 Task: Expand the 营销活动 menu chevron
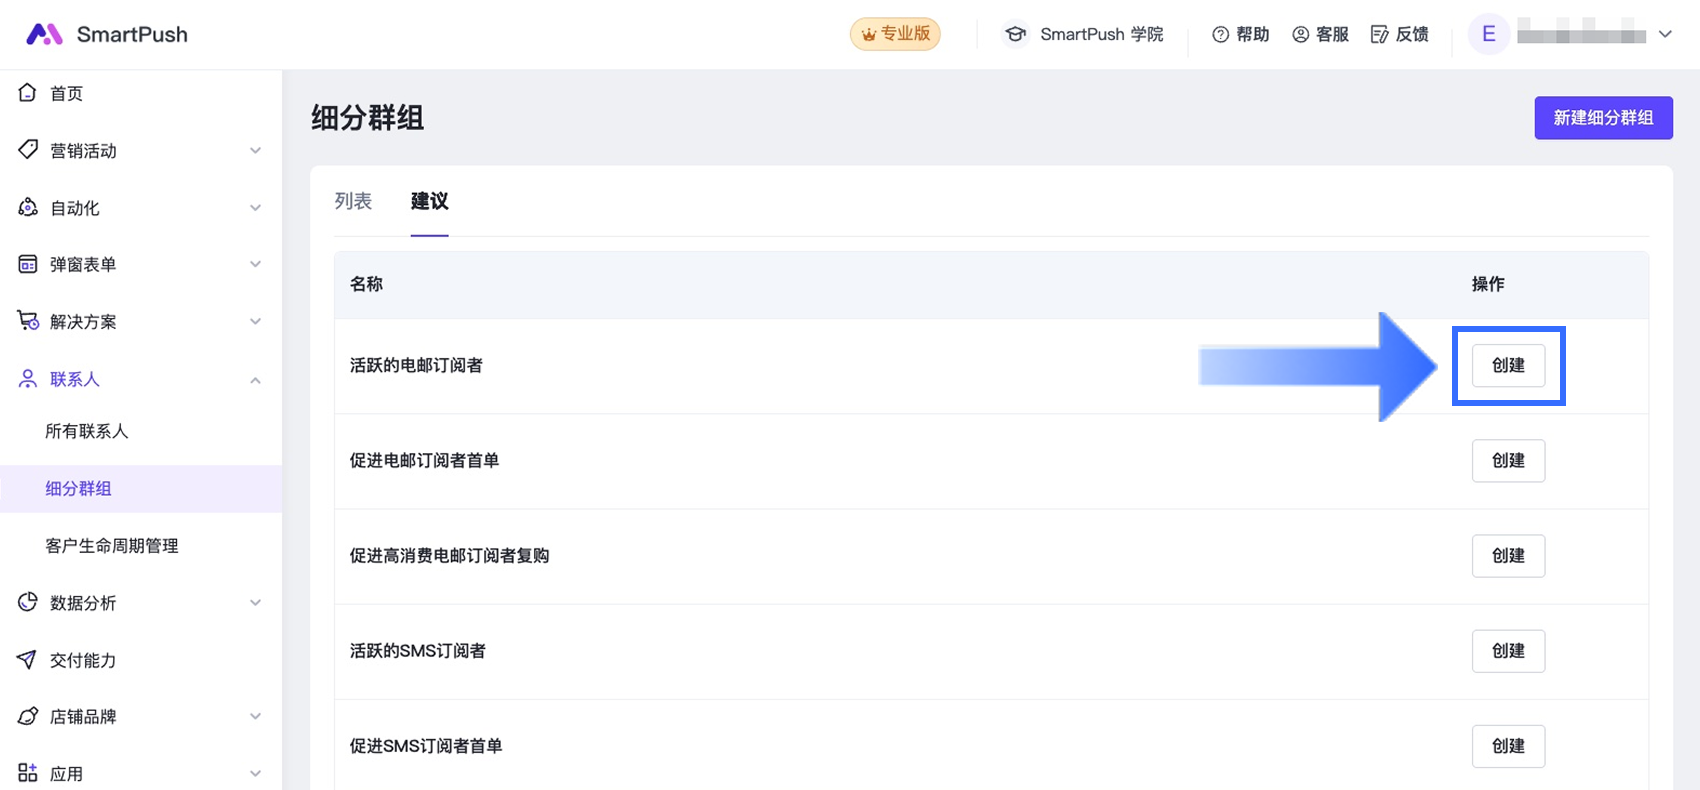pos(255,151)
